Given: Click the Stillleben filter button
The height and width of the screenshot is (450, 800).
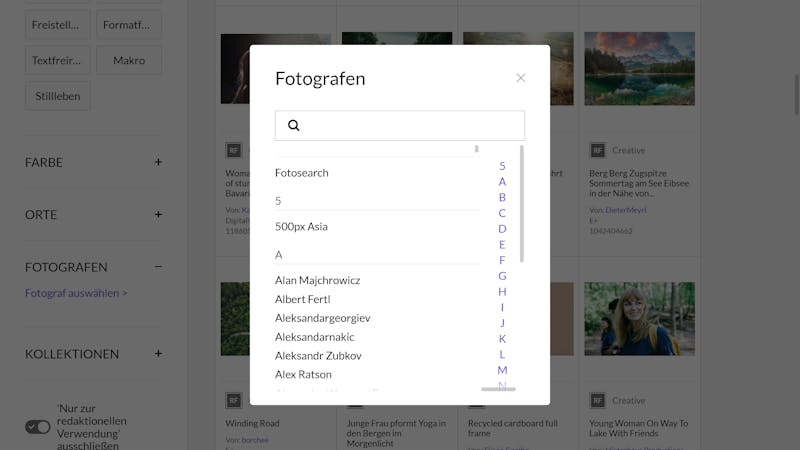Looking at the screenshot, I should 58,96.
